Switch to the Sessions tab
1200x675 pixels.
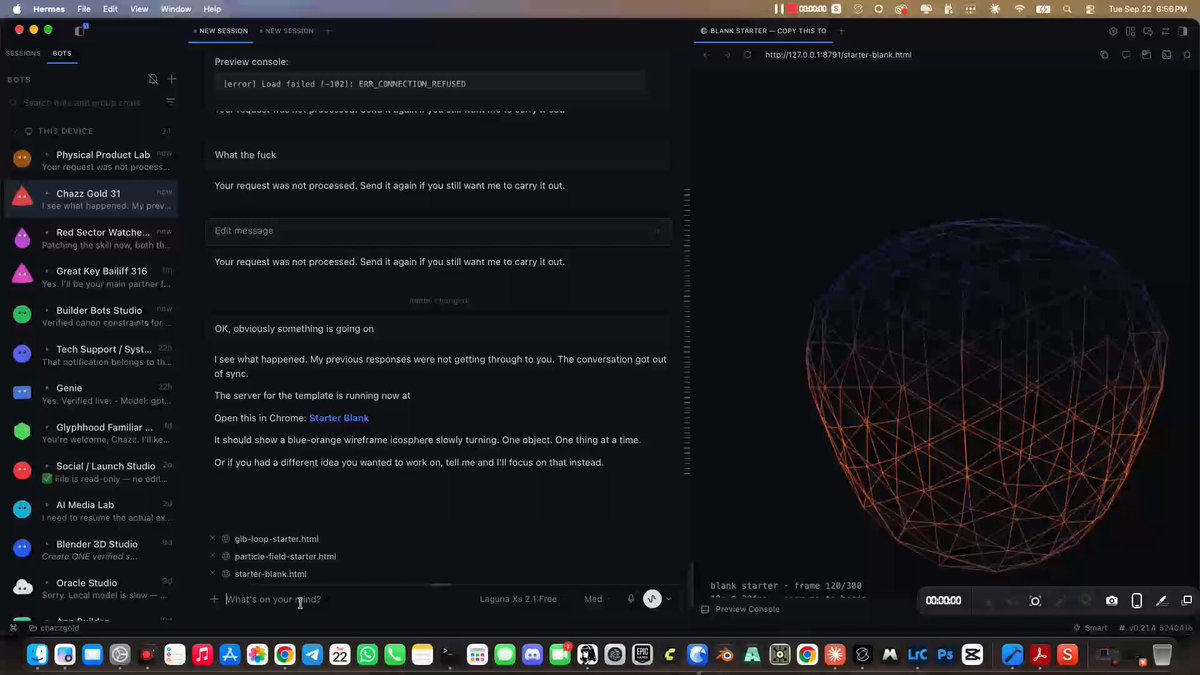coord(23,54)
